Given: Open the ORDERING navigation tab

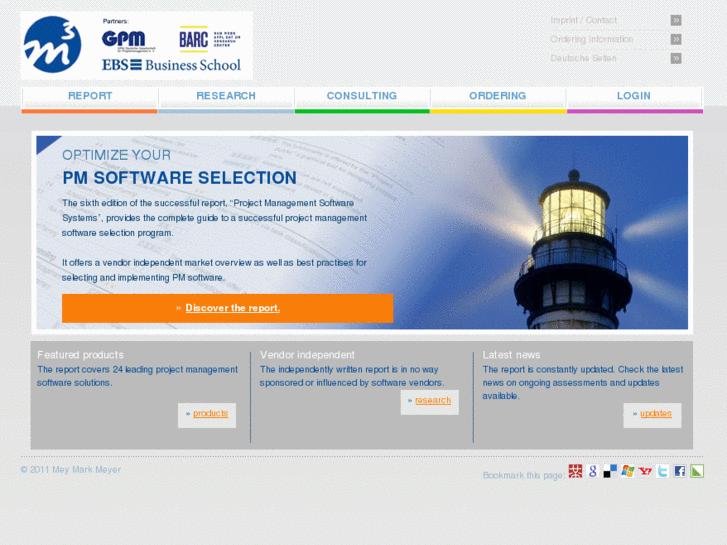Looking at the screenshot, I should pos(498,100).
